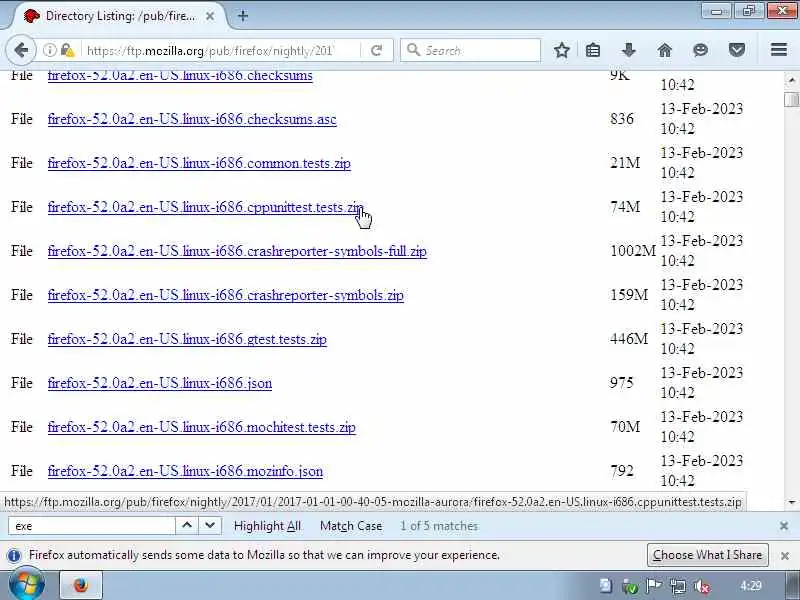Toggle Highlight All in find bar
This screenshot has width=800, height=600.
coord(267,526)
